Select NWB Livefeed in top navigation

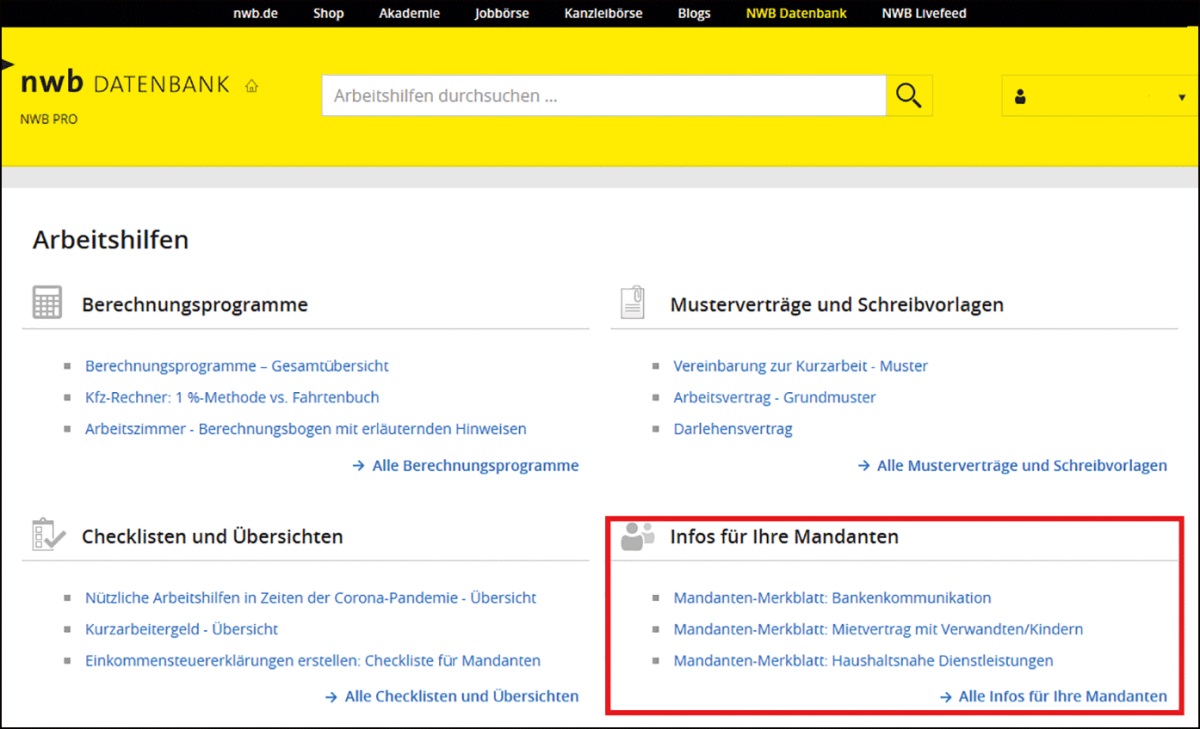(924, 13)
